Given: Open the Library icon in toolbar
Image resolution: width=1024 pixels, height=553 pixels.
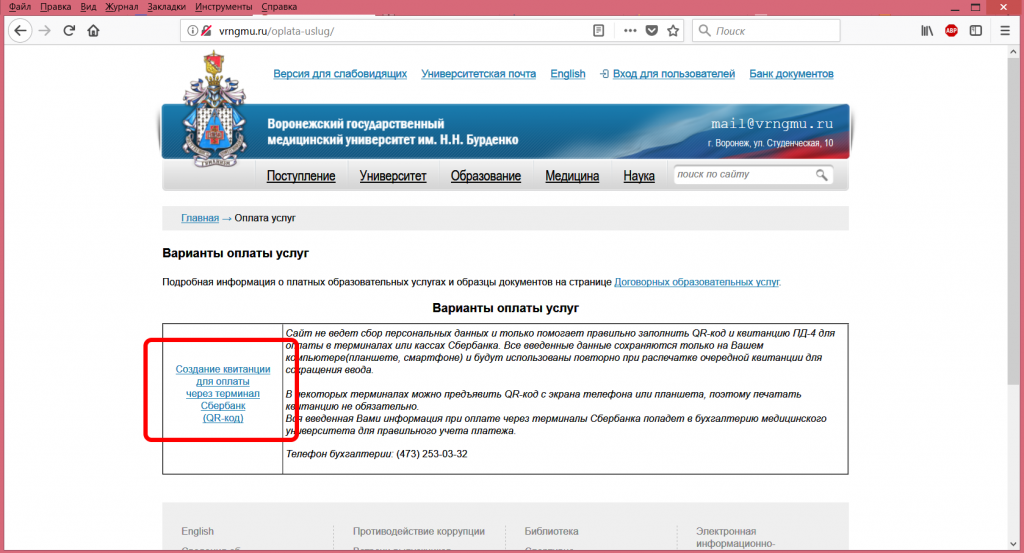Looking at the screenshot, I should pos(927,31).
